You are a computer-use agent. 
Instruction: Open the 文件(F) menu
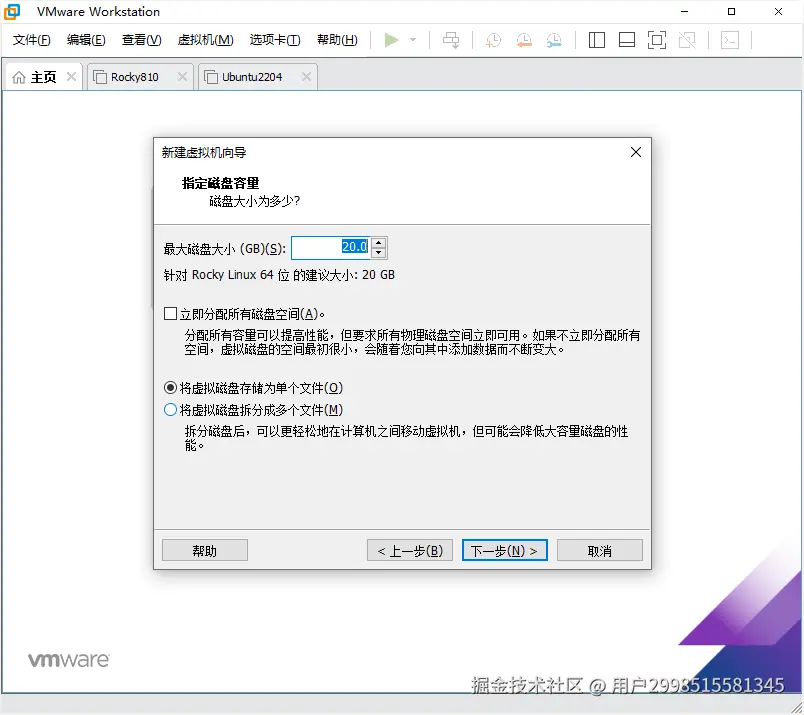(31, 40)
